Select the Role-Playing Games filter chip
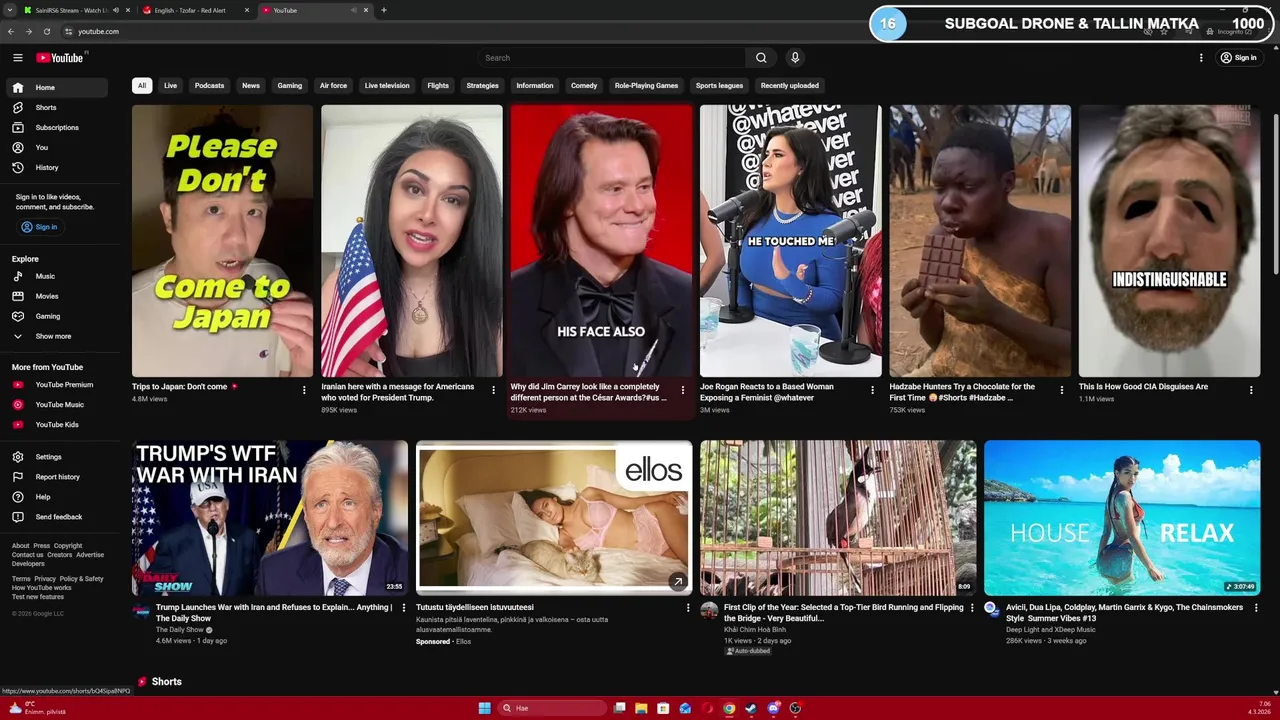The image size is (1280, 720). coord(646,86)
